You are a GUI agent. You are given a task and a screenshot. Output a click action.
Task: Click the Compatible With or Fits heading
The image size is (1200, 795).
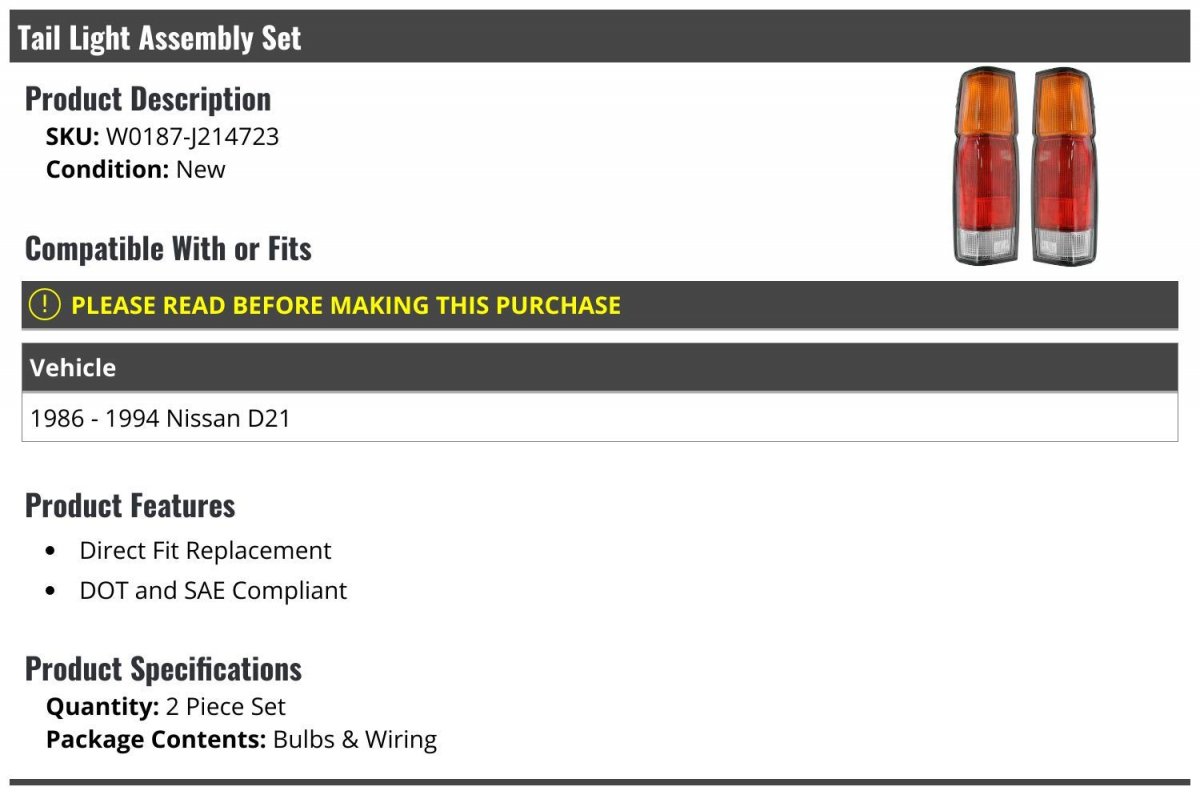168,248
